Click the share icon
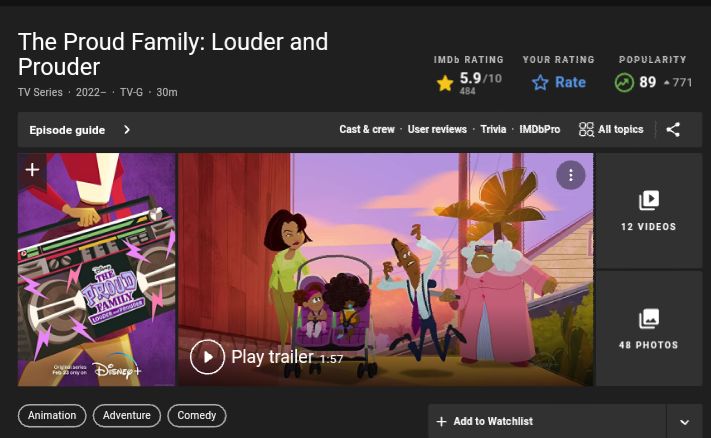The image size is (711, 438). (x=673, y=130)
